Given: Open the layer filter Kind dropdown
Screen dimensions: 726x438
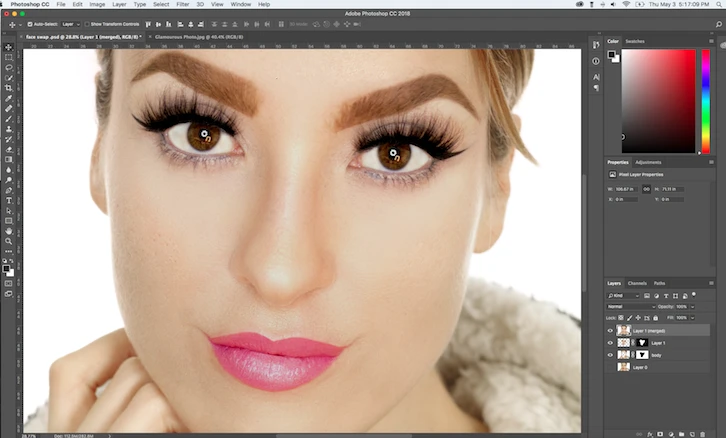Looking at the screenshot, I should (x=624, y=296).
